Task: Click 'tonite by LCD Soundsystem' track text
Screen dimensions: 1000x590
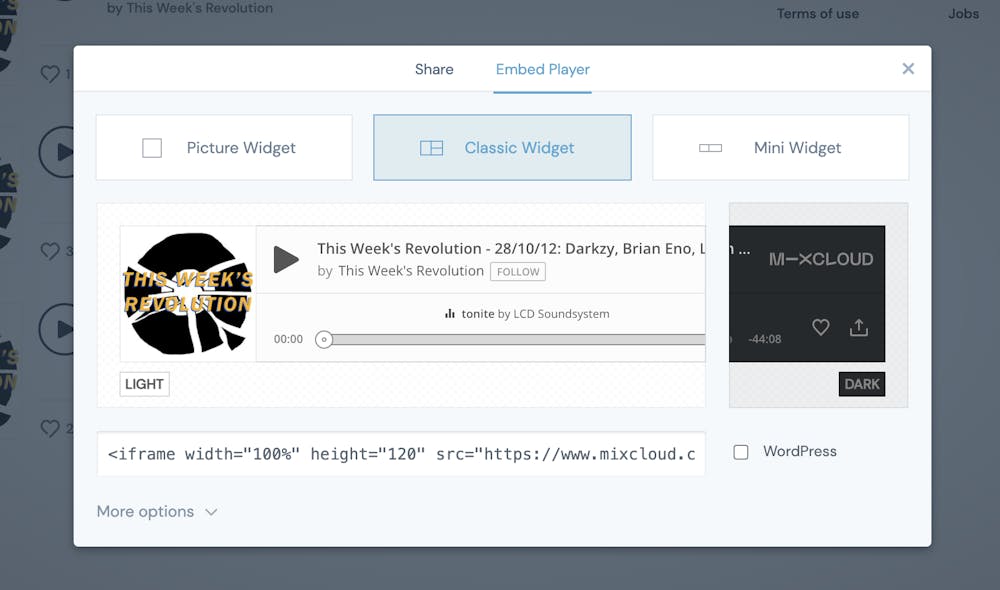Action: point(536,314)
